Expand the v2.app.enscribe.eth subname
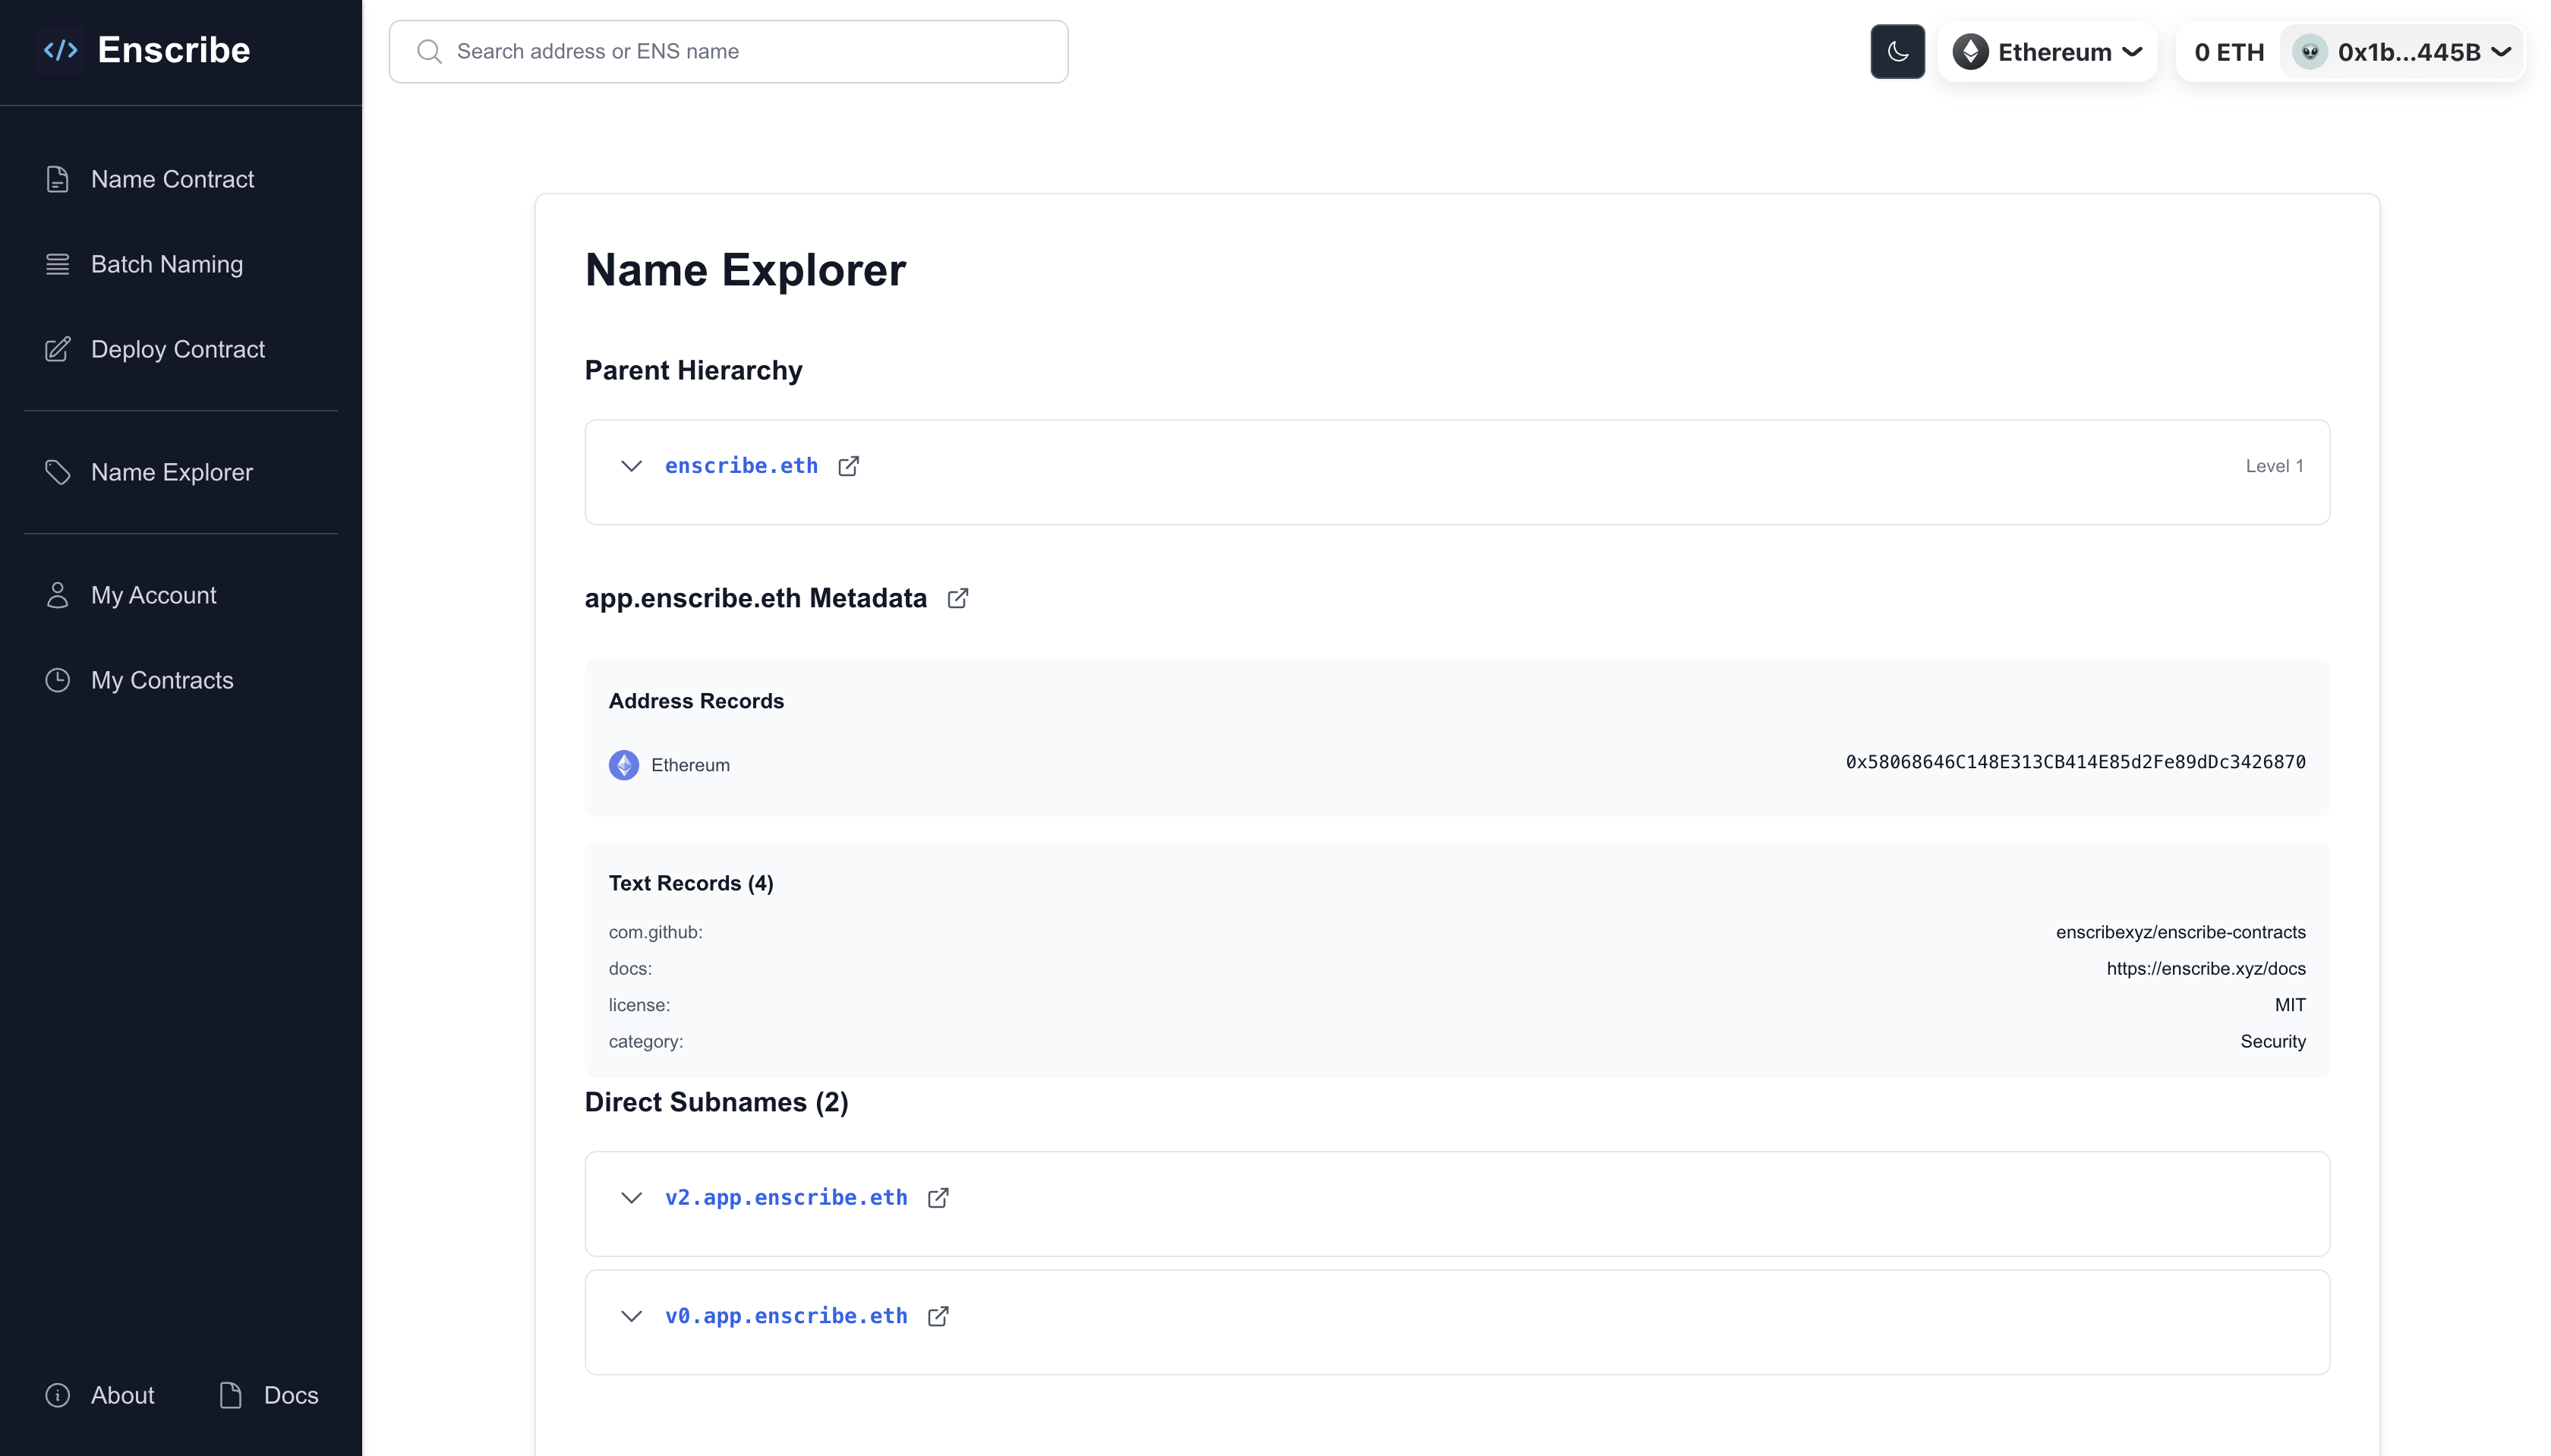 pyautogui.click(x=630, y=1197)
